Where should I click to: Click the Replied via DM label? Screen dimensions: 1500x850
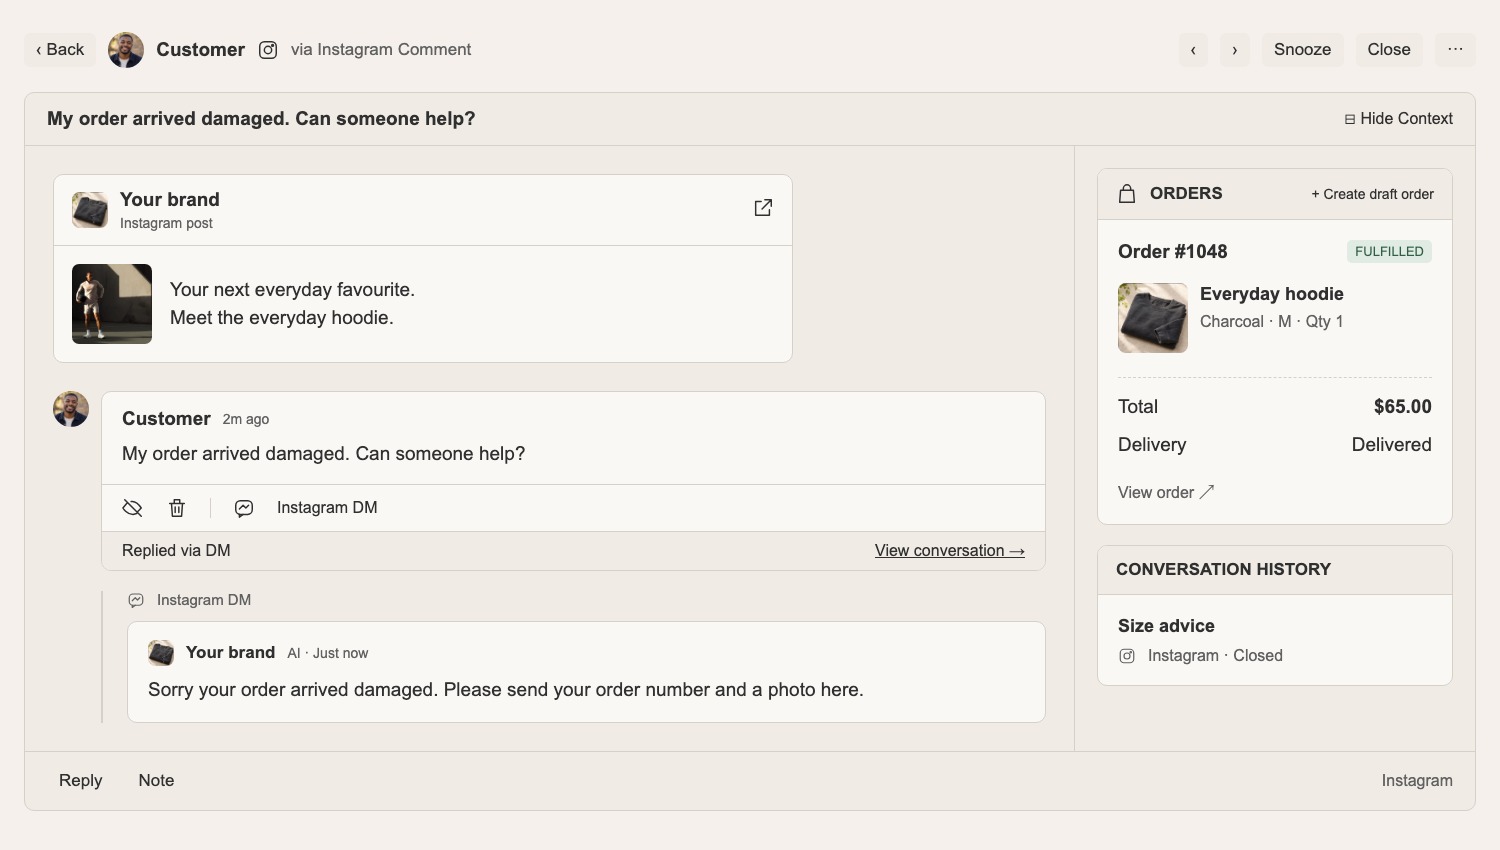pyautogui.click(x=176, y=551)
